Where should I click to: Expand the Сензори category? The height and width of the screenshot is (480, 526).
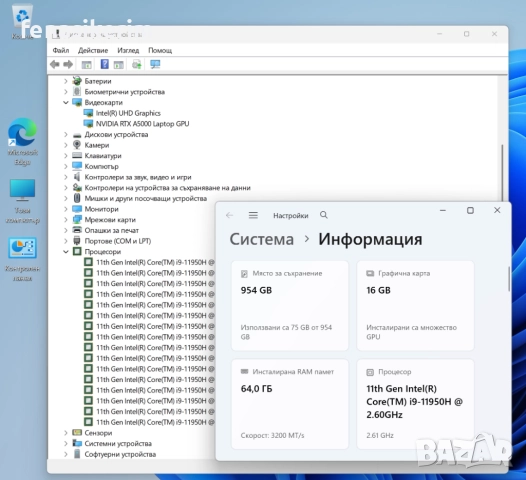[66, 433]
